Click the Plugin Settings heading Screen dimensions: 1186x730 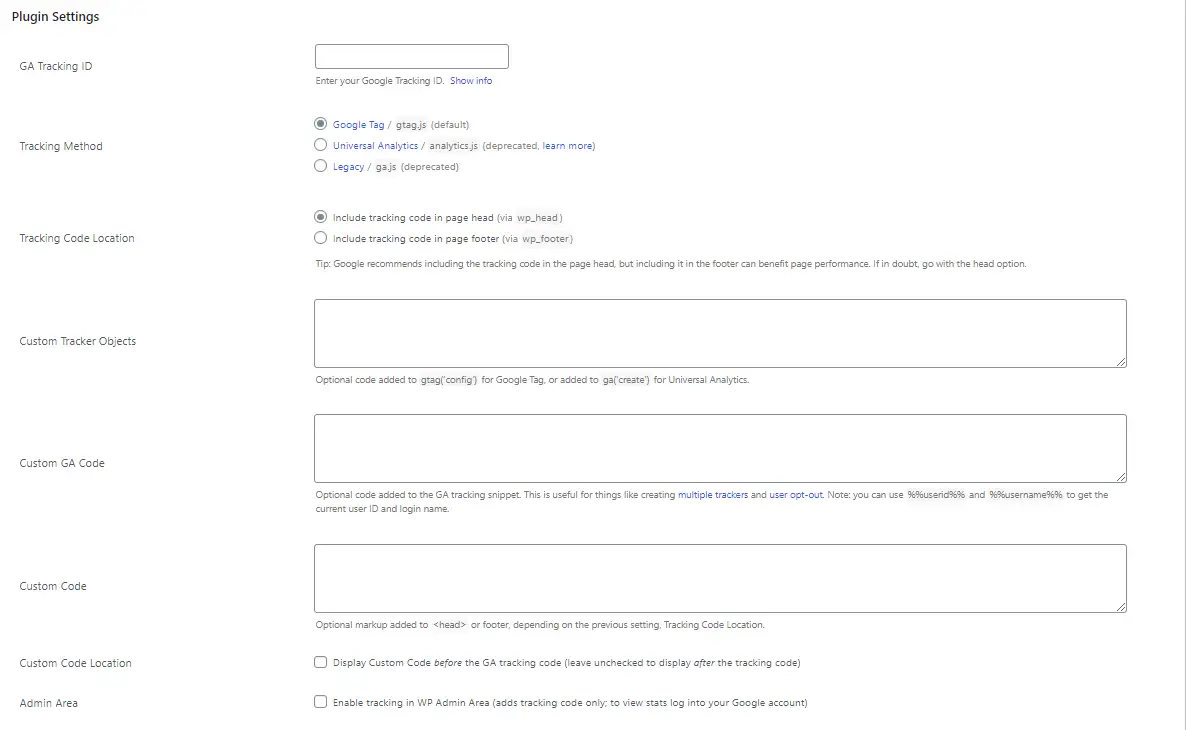[x=55, y=16]
